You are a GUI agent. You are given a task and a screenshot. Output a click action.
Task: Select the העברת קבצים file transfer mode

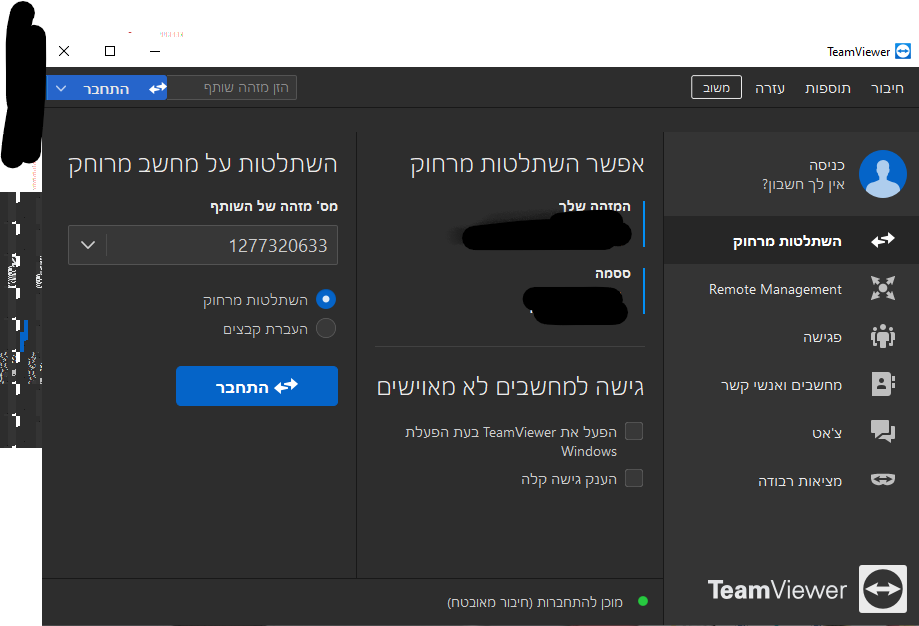325,326
